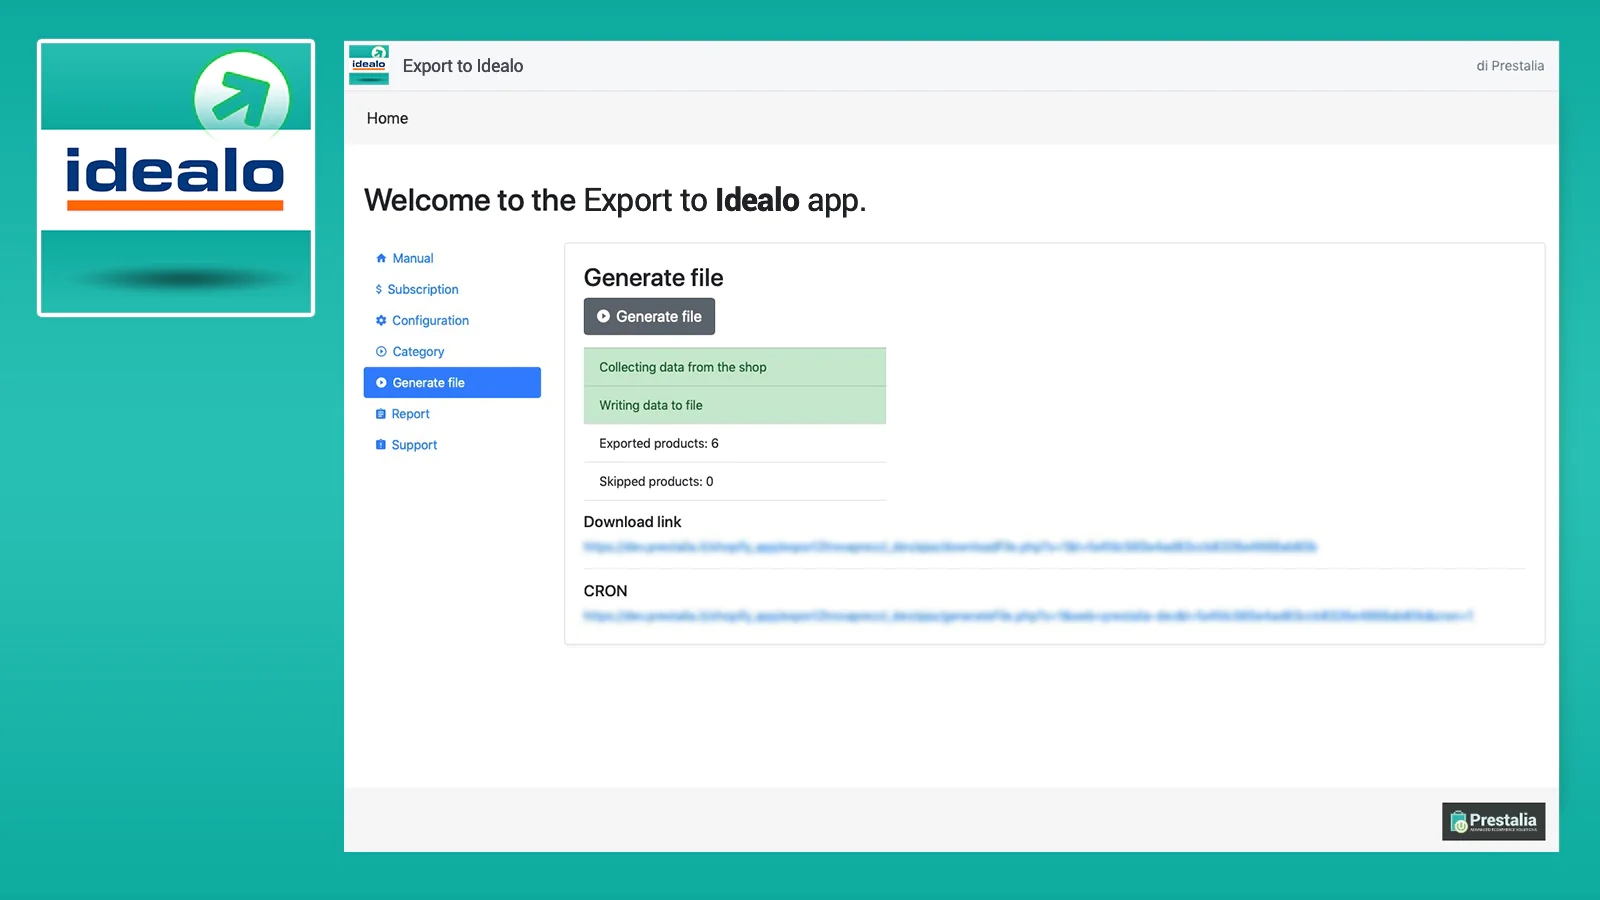Click the large idealo logo thumbnail

coord(176,178)
